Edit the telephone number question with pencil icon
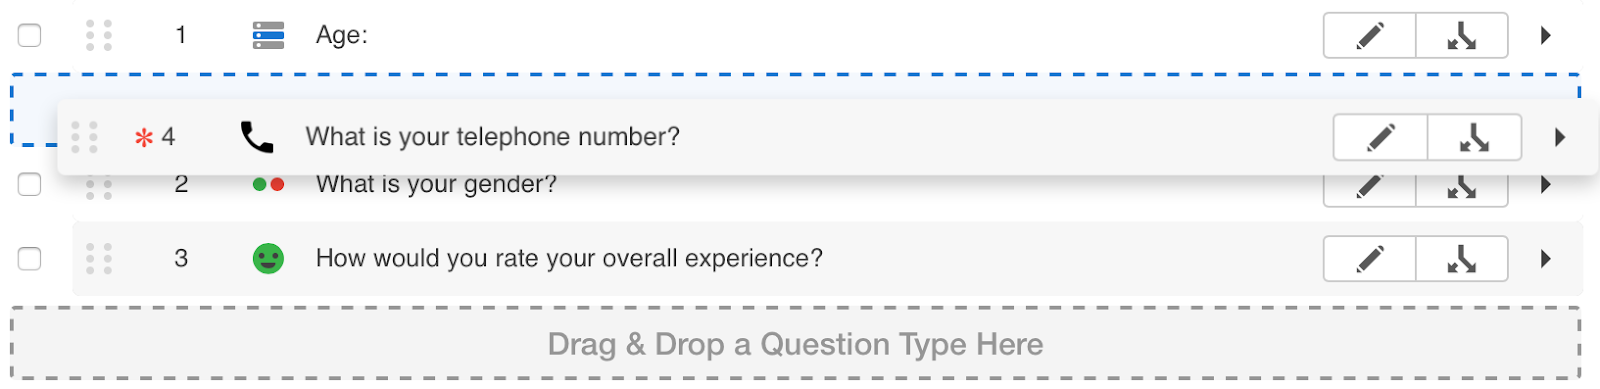Image resolution: width=1600 pixels, height=389 pixels. pyautogui.click(x=1380, y=137)
